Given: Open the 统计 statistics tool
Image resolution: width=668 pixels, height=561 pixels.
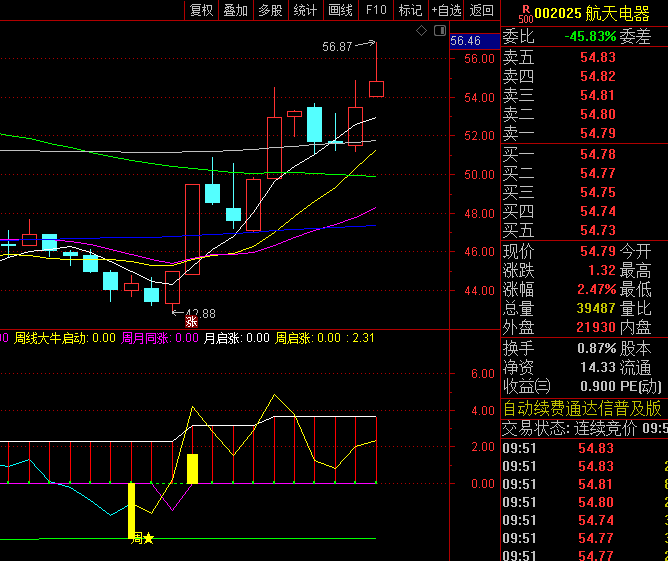Looking at the screenshot, I should (x=305, y=10).
